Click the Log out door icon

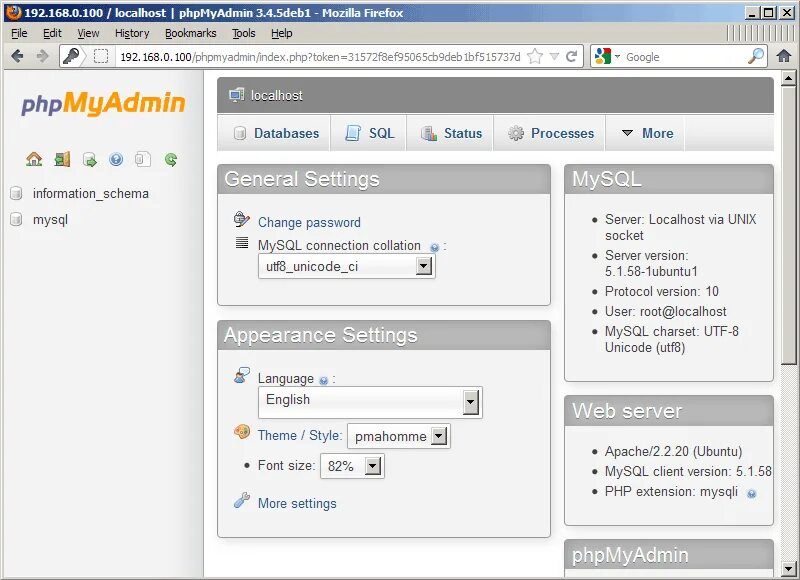click(62, 160)
